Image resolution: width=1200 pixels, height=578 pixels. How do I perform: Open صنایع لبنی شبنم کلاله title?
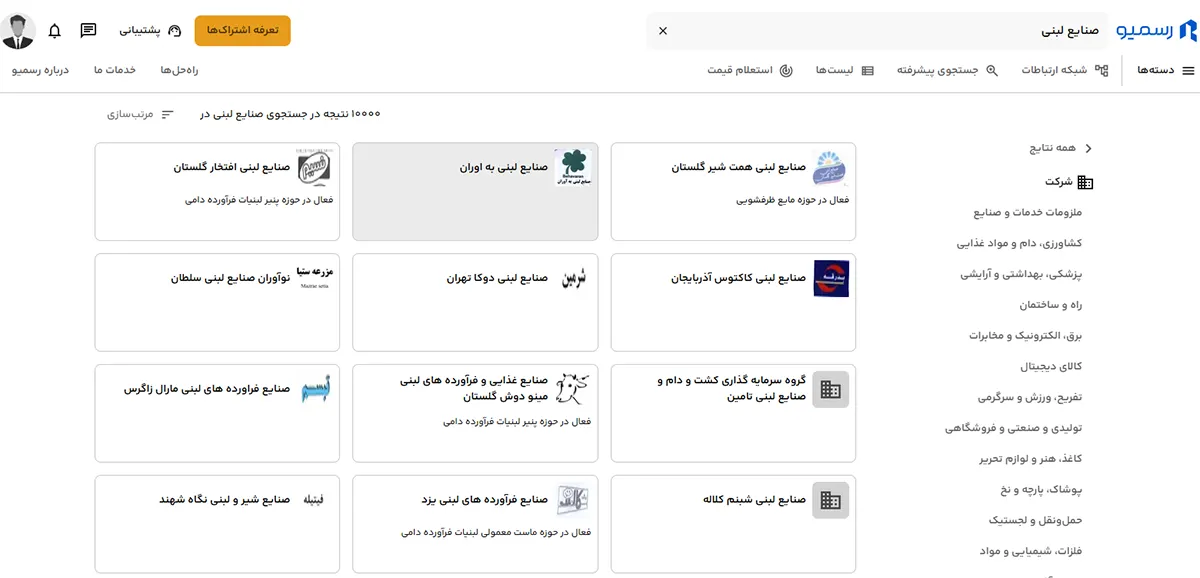click(754, 499)
